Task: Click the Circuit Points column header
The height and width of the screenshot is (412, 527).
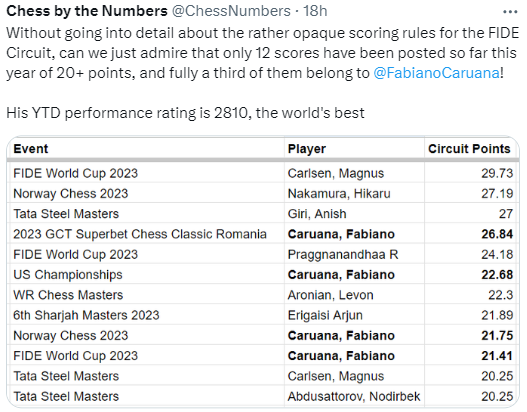Action: (471, 149)
